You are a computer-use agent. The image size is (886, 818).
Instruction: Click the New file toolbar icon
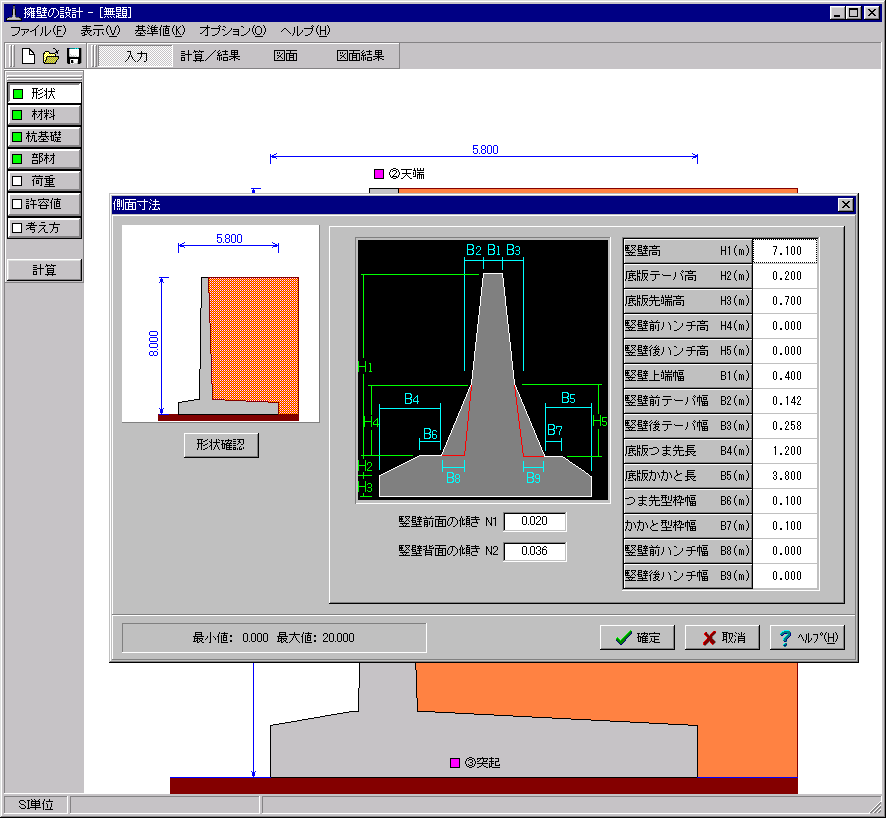point(29,56)
